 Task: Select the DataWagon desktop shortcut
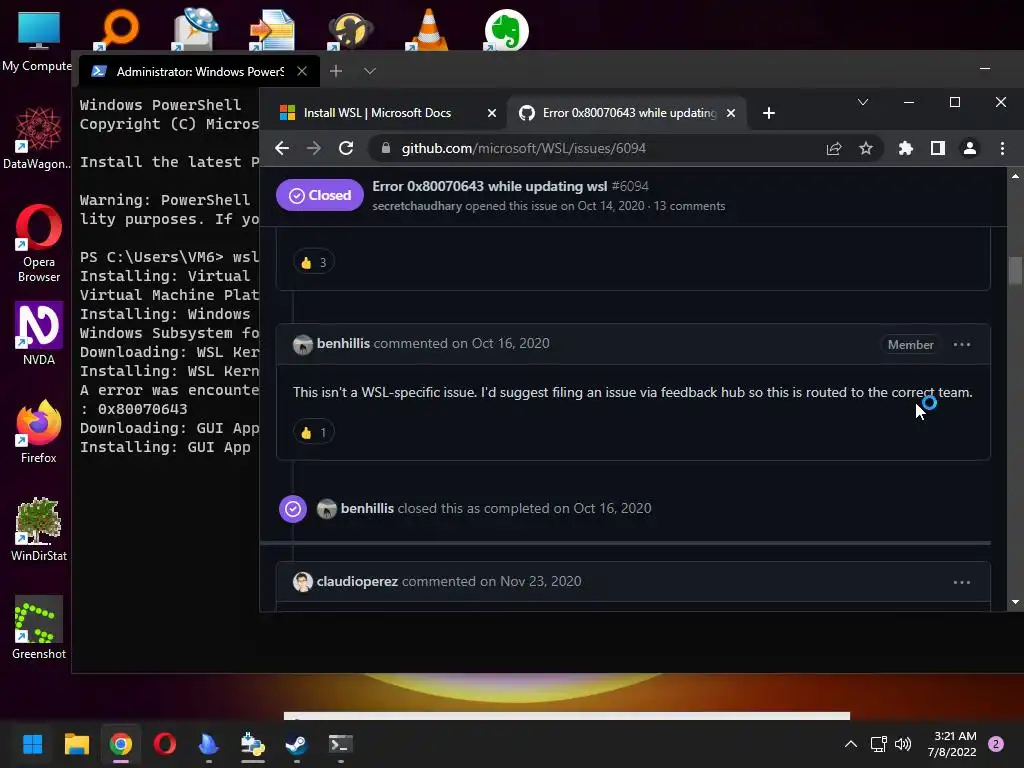click(38, 138)
